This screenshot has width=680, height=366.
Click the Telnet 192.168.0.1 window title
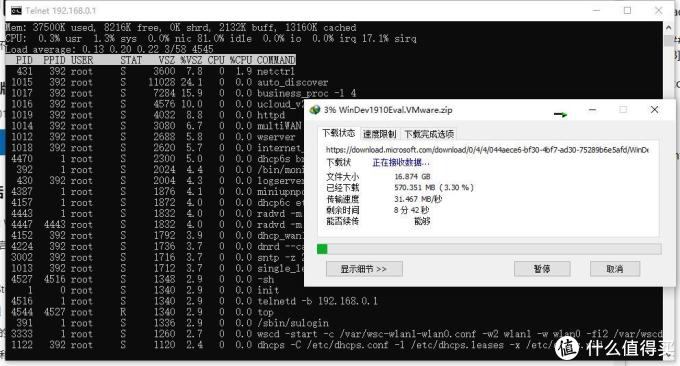(x=61, y=10)
